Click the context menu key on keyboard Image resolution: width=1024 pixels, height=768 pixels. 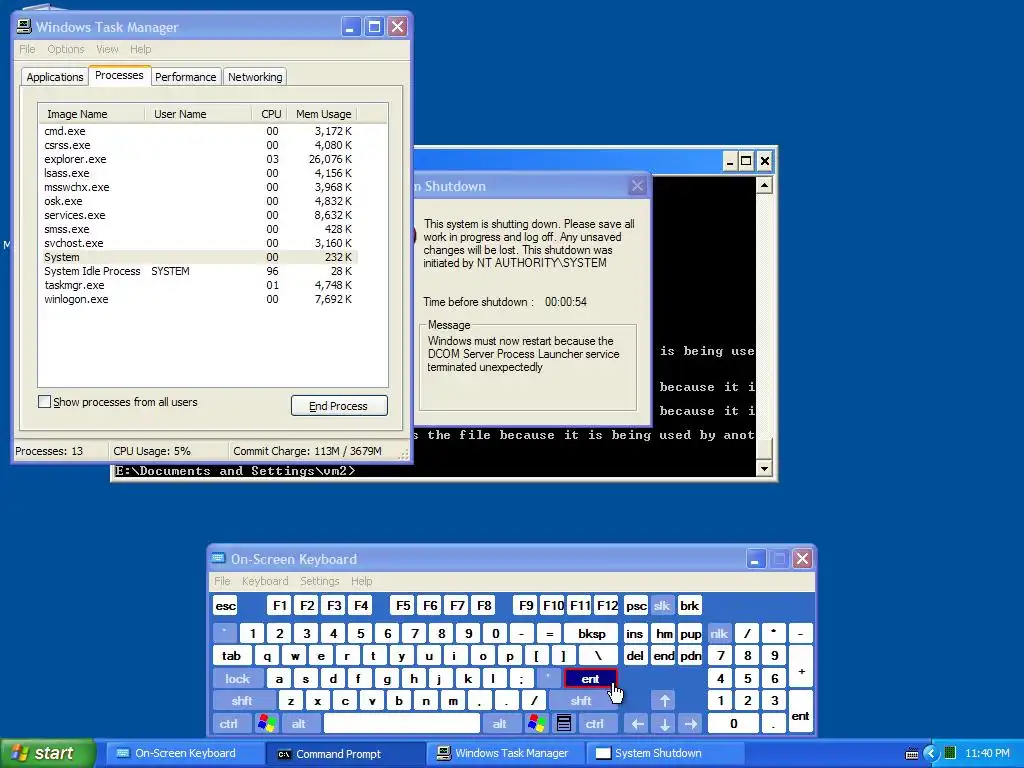564,723
